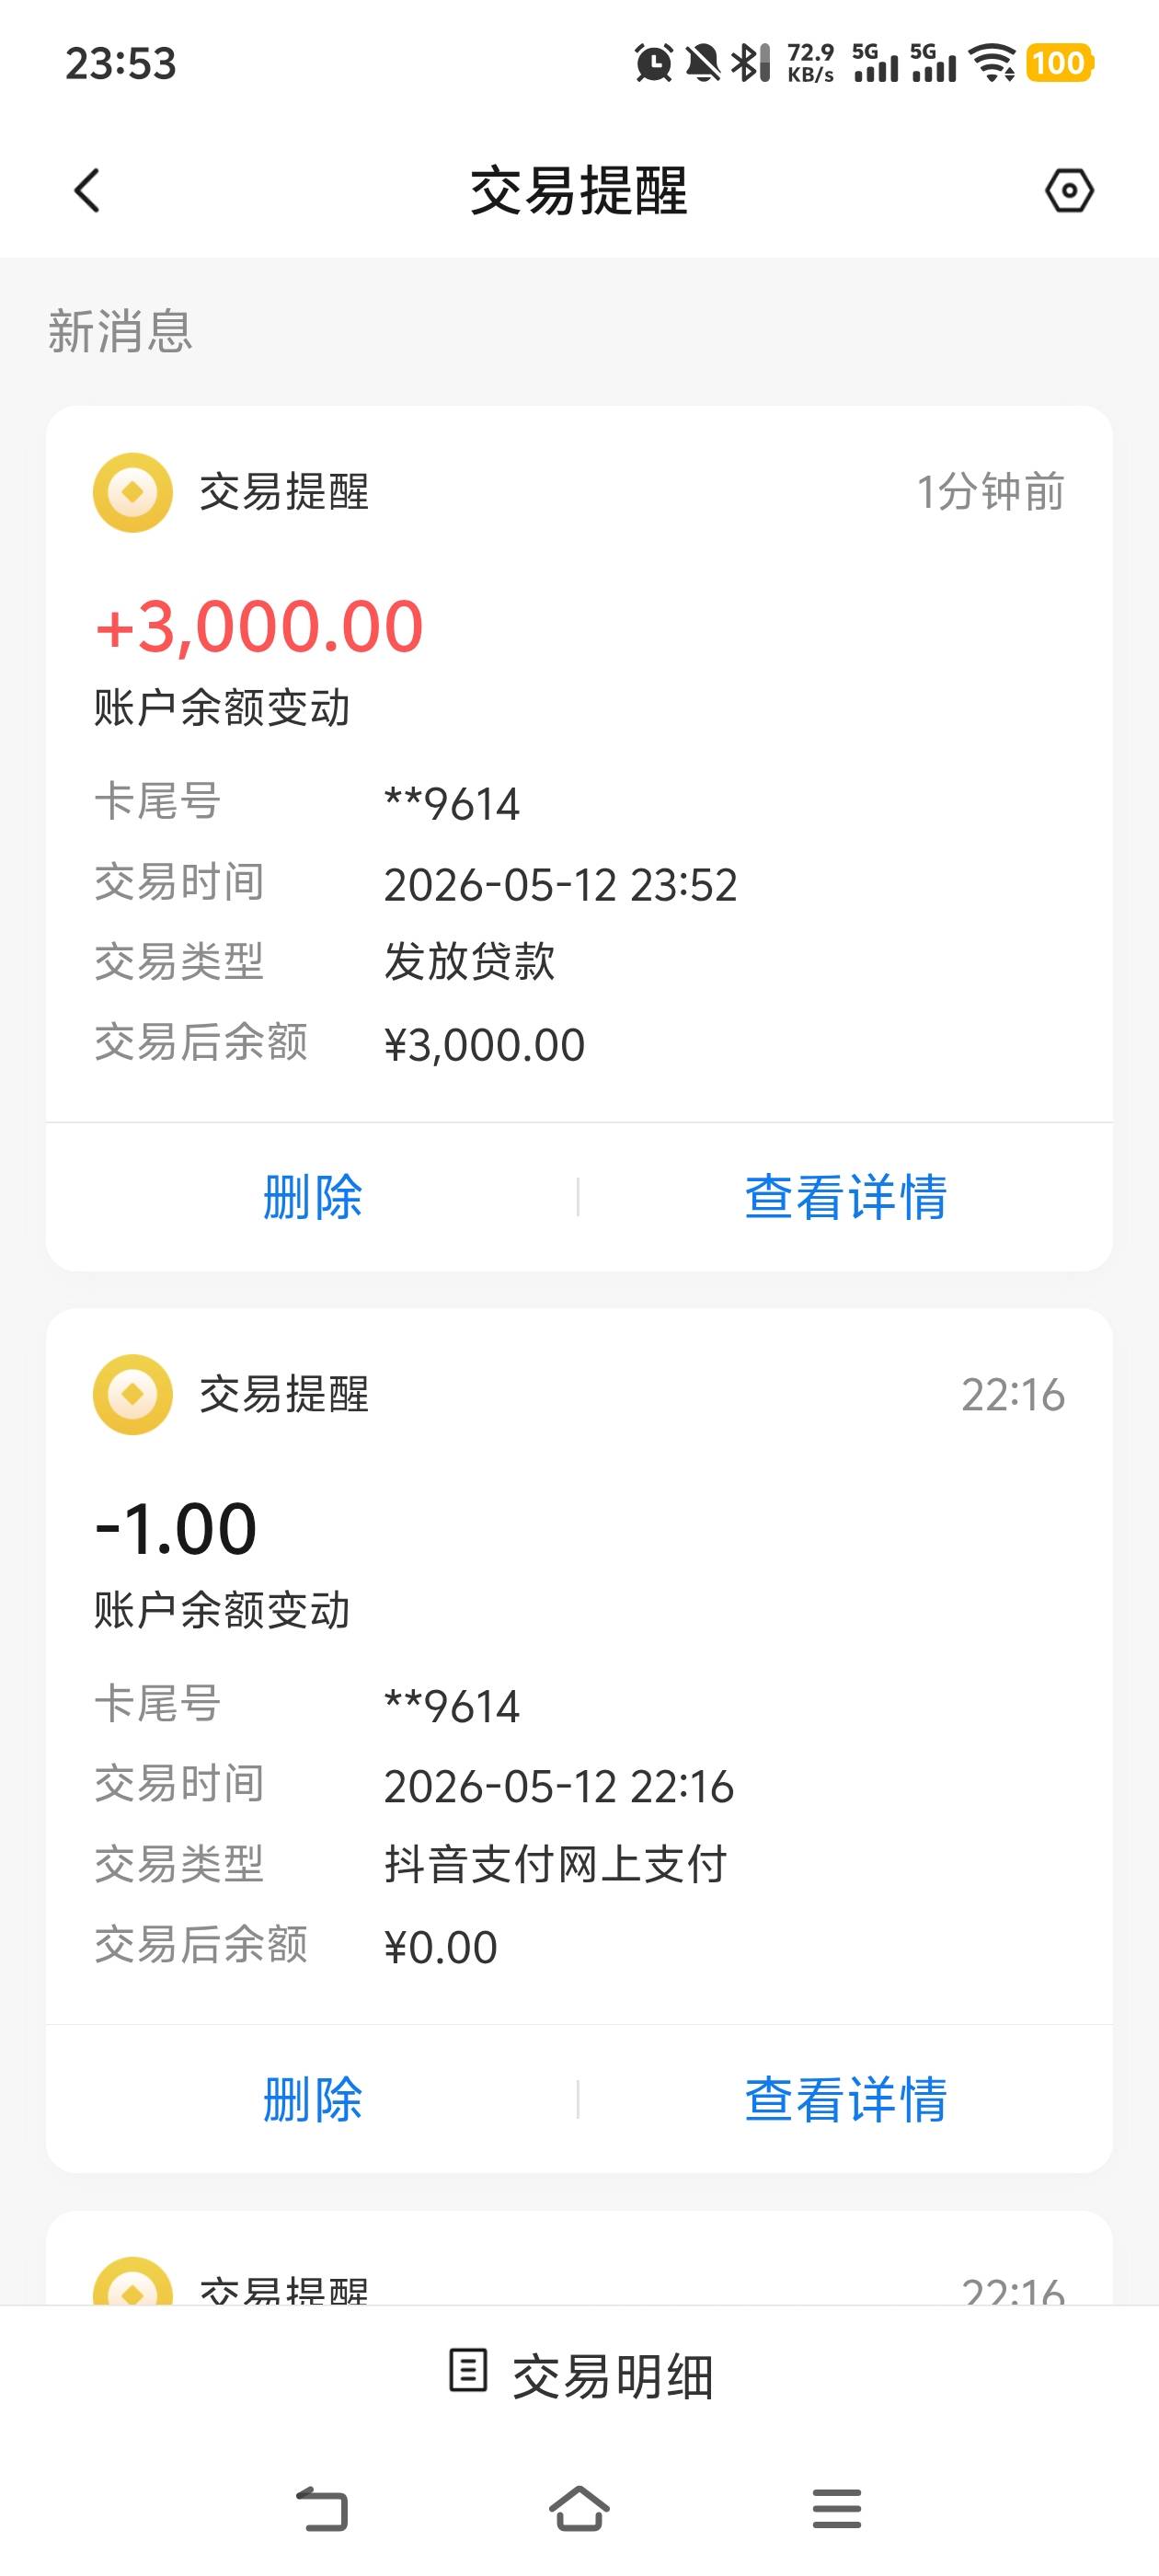View details of the 抖音支付网上支付 transaction
Viewport: 1159px width, 2576px height.
845,2099
